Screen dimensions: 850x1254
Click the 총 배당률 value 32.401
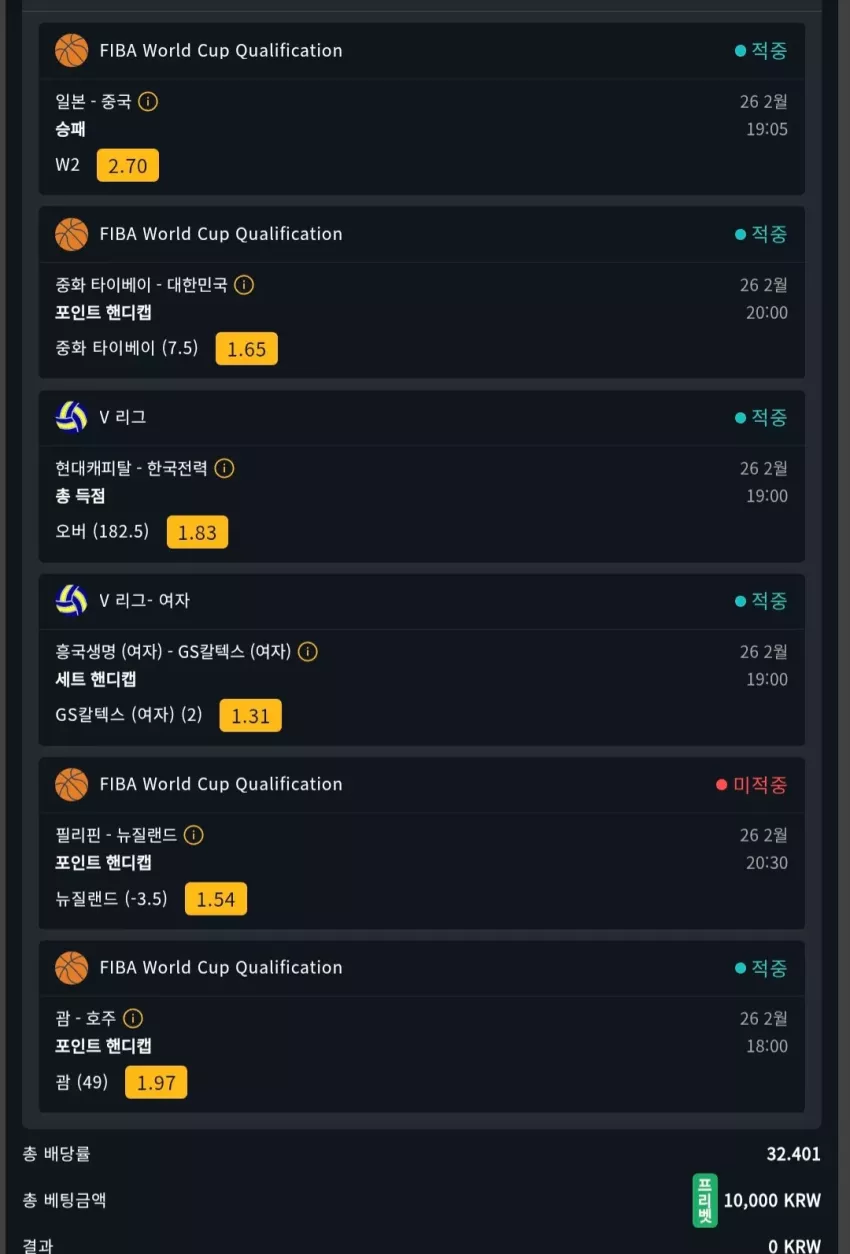pyautogui.click(x=794, y=1154)
